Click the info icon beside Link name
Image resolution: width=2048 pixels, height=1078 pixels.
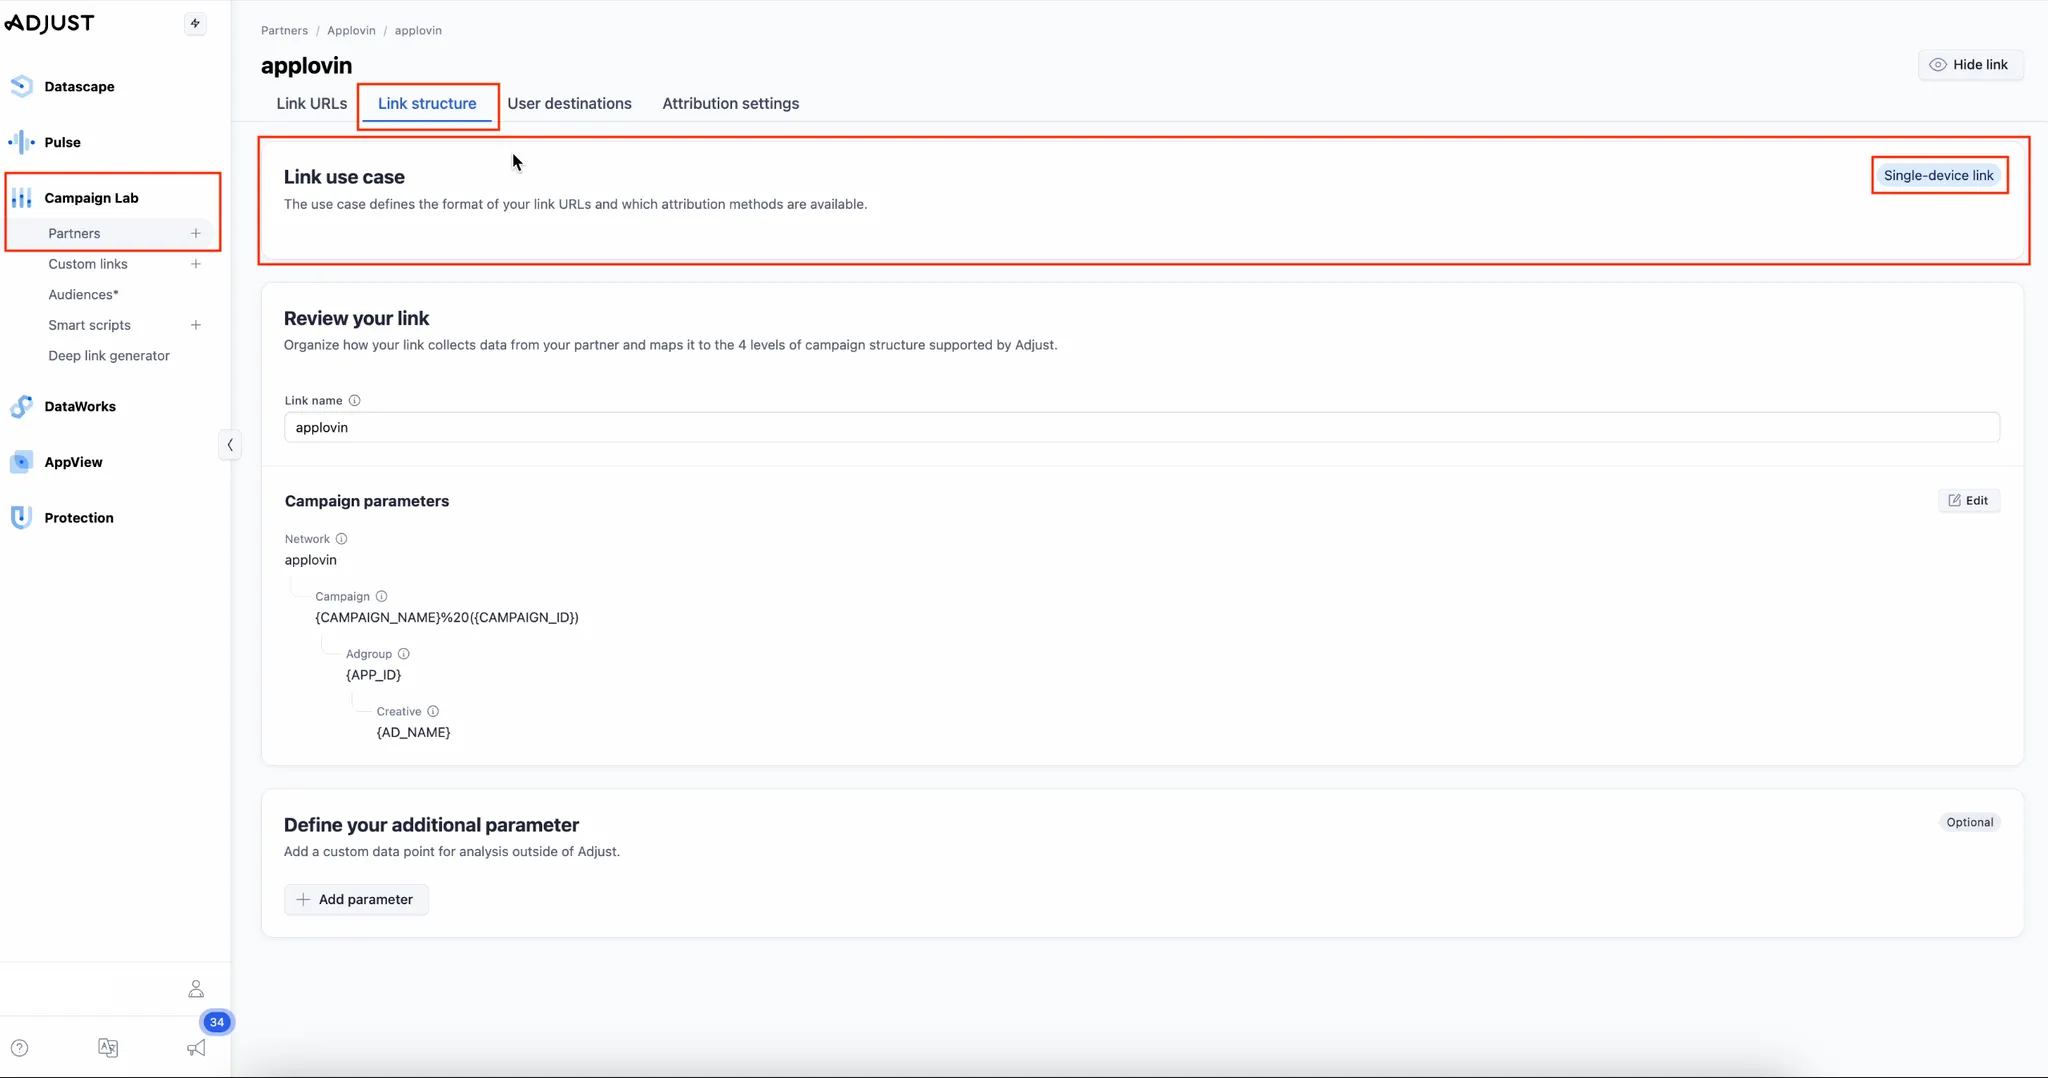[354, 400]
